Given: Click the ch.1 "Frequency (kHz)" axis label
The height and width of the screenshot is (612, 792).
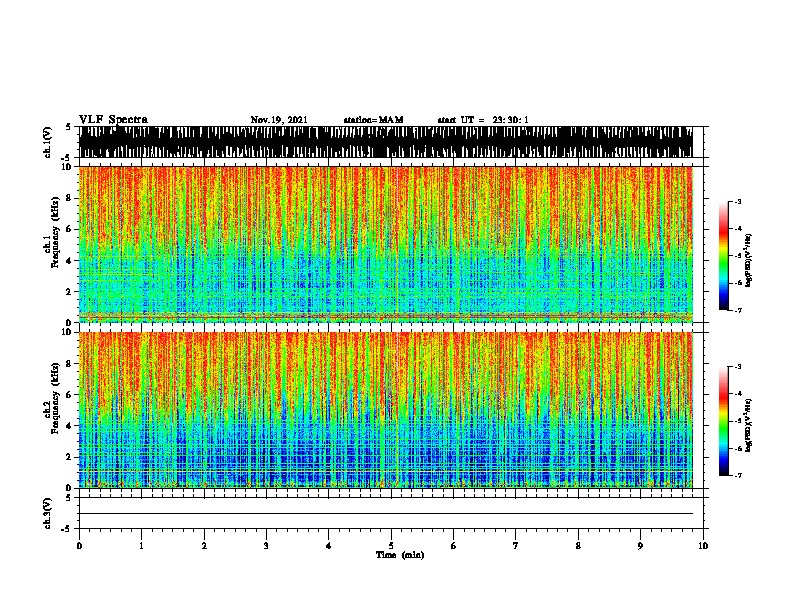Looking at the screenshot, I should 55,233.
